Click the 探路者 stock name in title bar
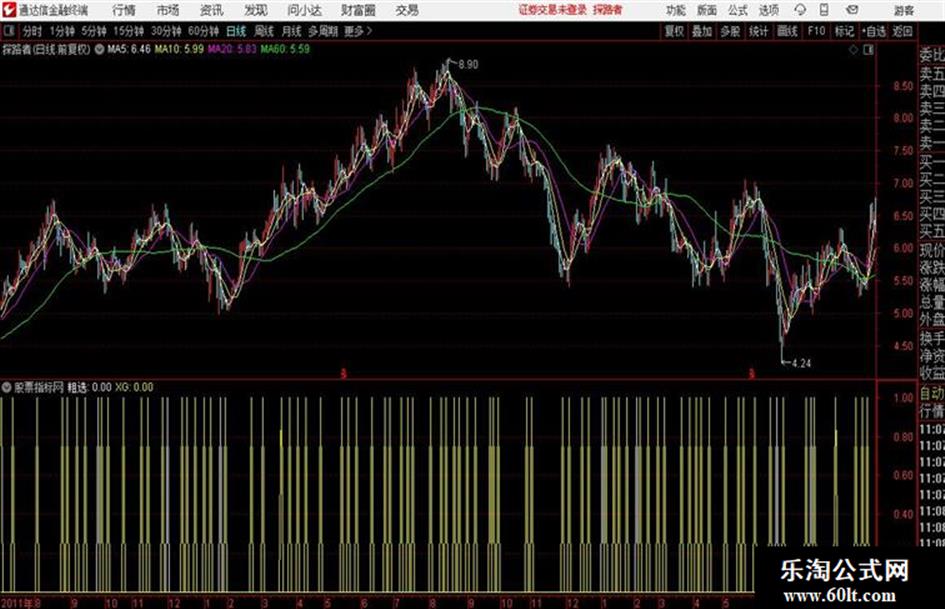This screenshot has width=945, height=609. click(608, 10)
